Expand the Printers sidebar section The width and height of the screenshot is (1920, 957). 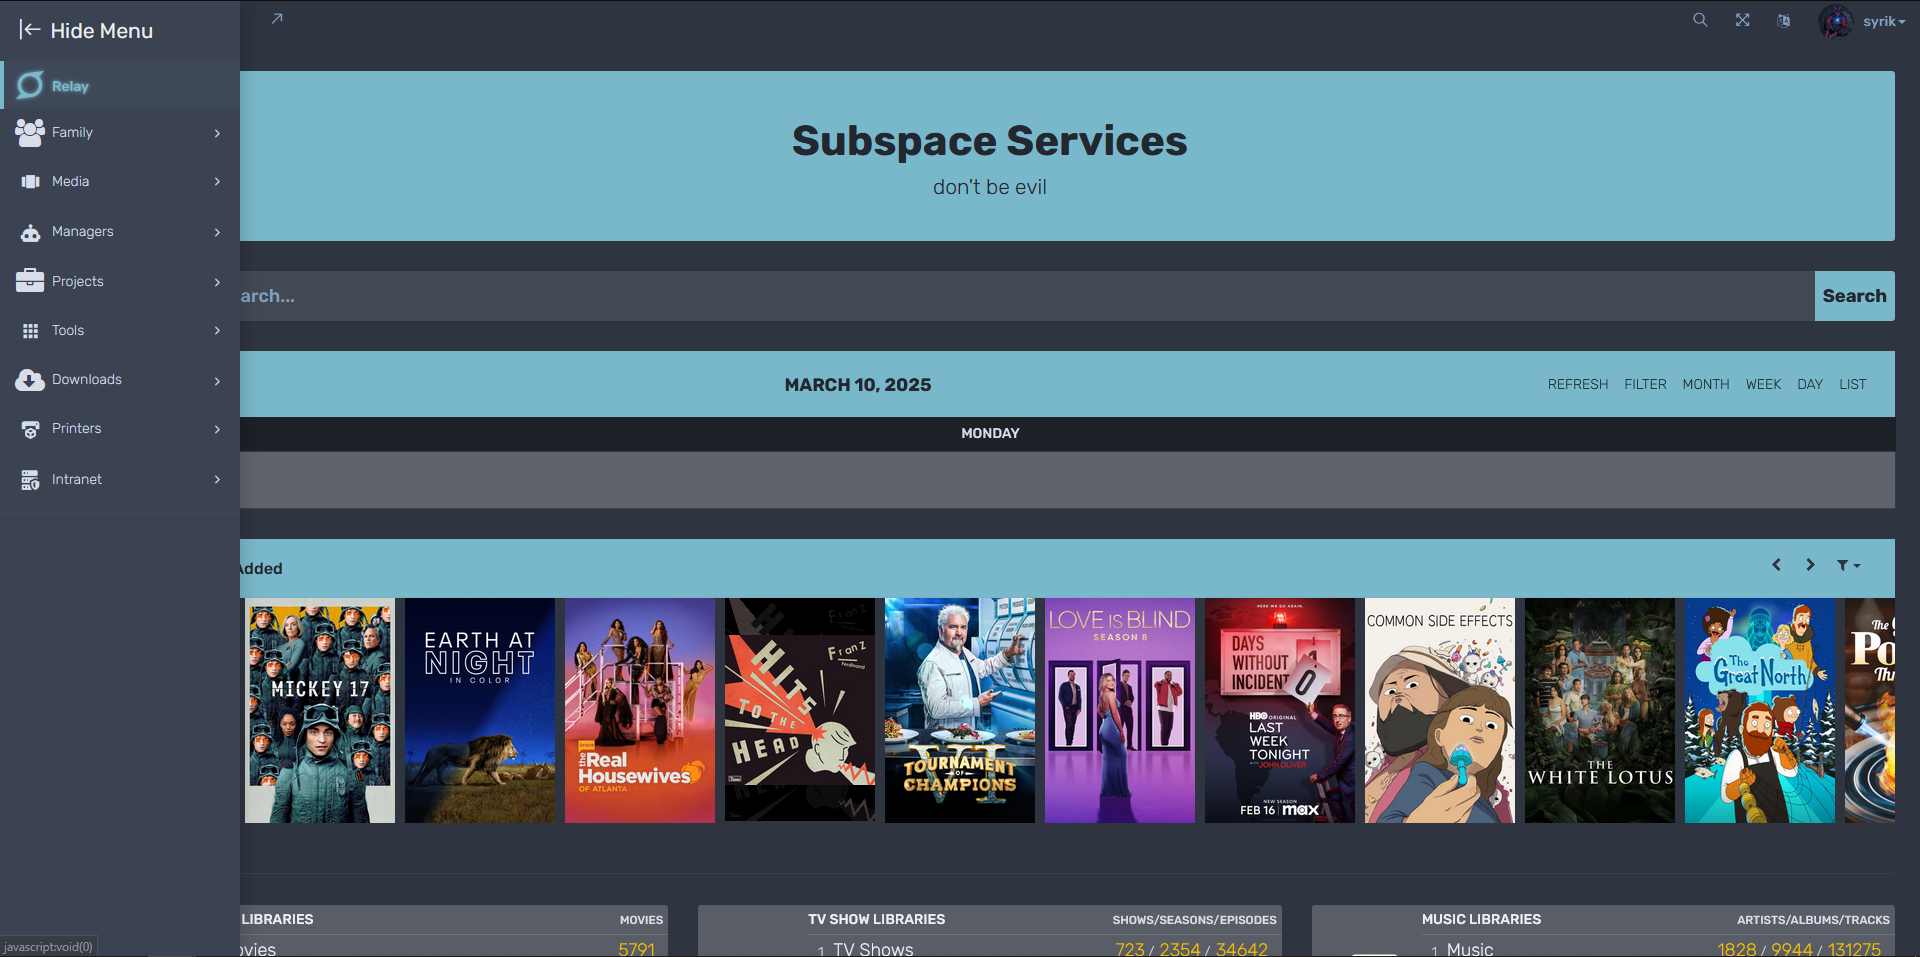[x=120, y=429]
